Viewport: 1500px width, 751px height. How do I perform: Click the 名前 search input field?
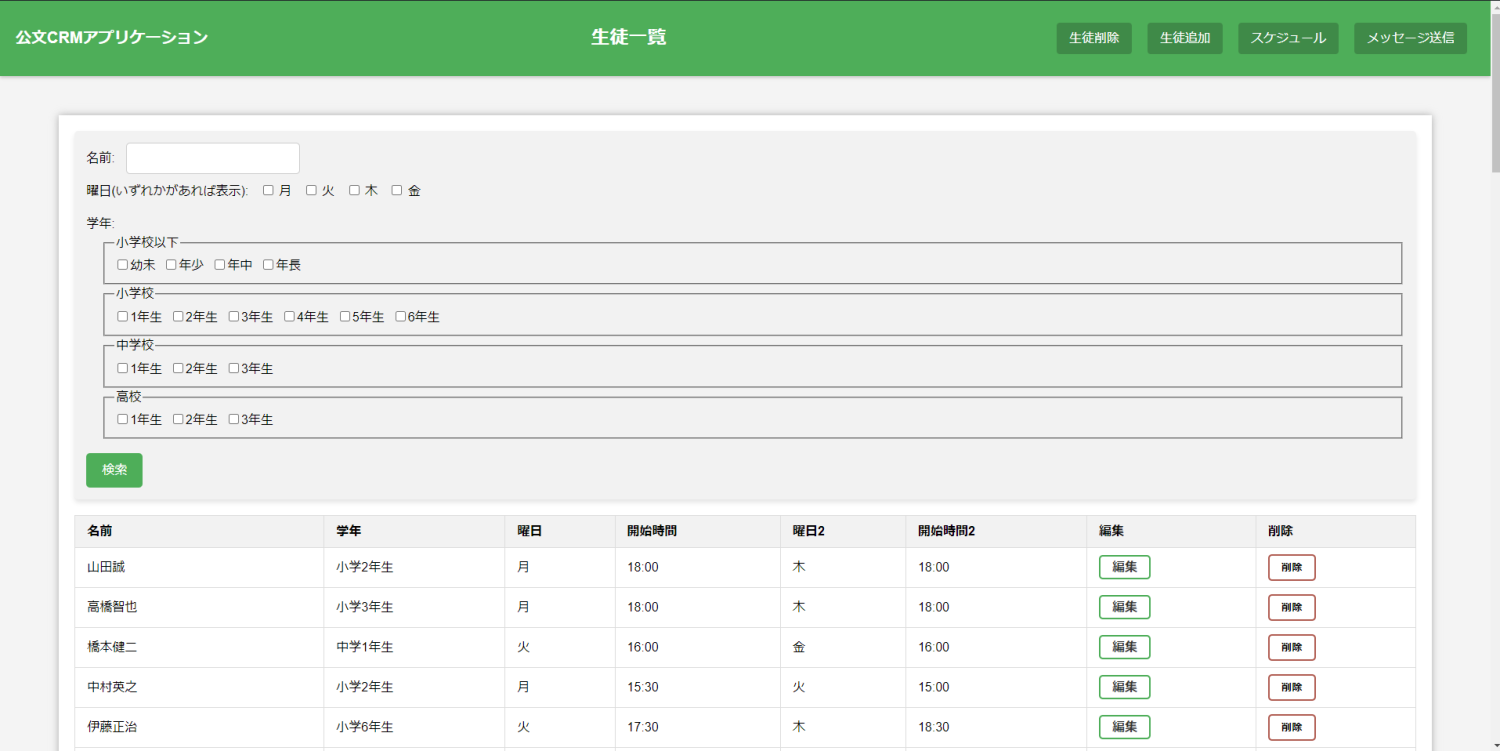[x=212, y=158]
